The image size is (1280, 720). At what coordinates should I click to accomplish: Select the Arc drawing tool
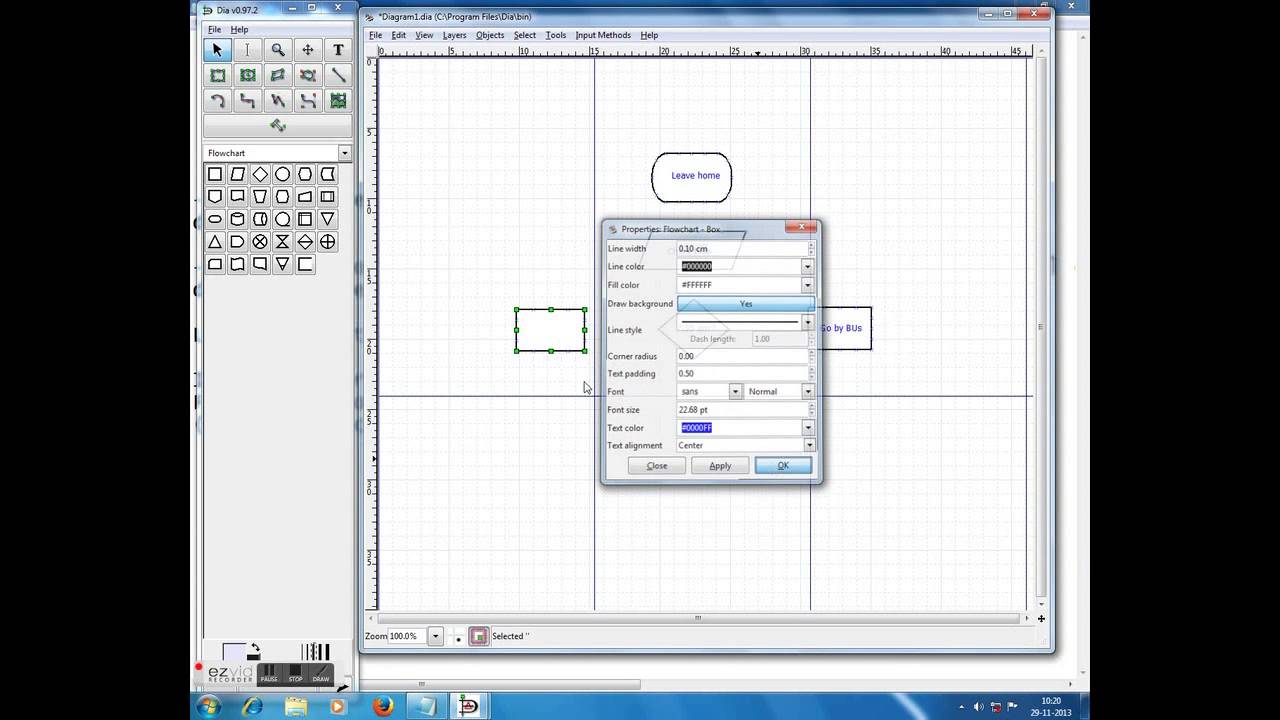pyautogui.click(x=217, y=101)
